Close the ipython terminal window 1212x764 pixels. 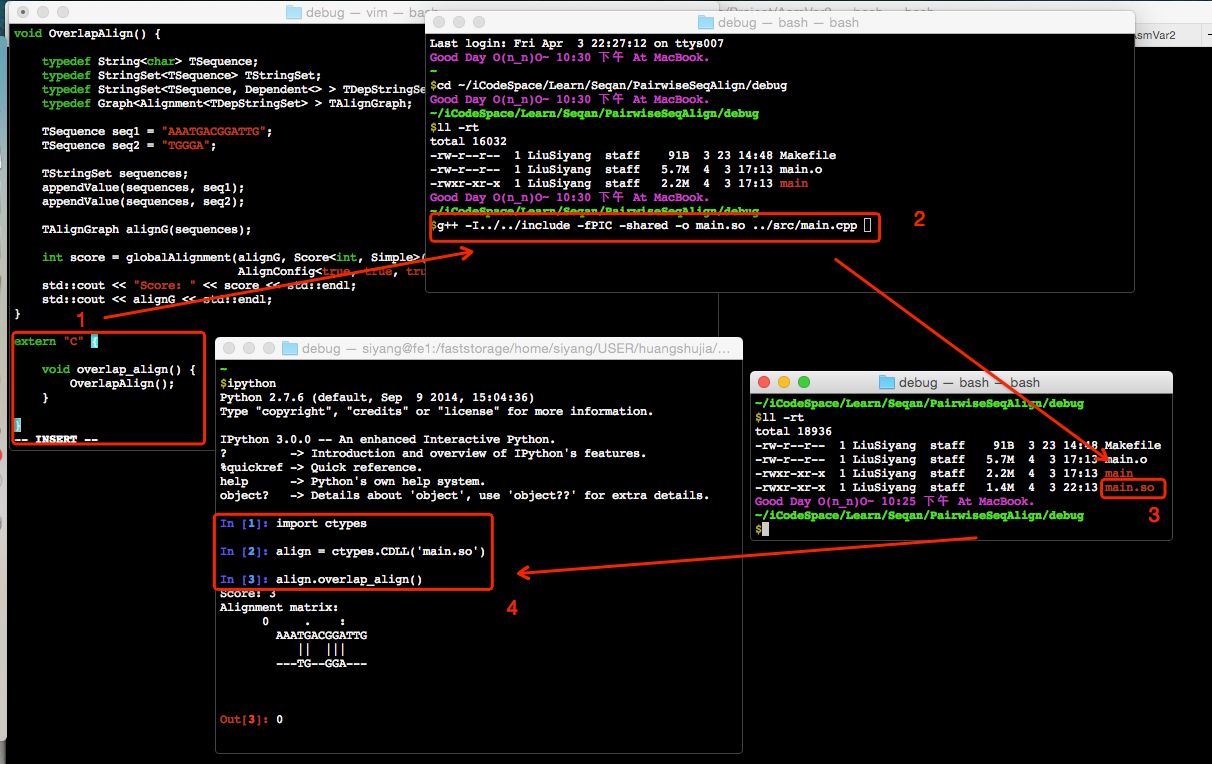tap(230, 348)
